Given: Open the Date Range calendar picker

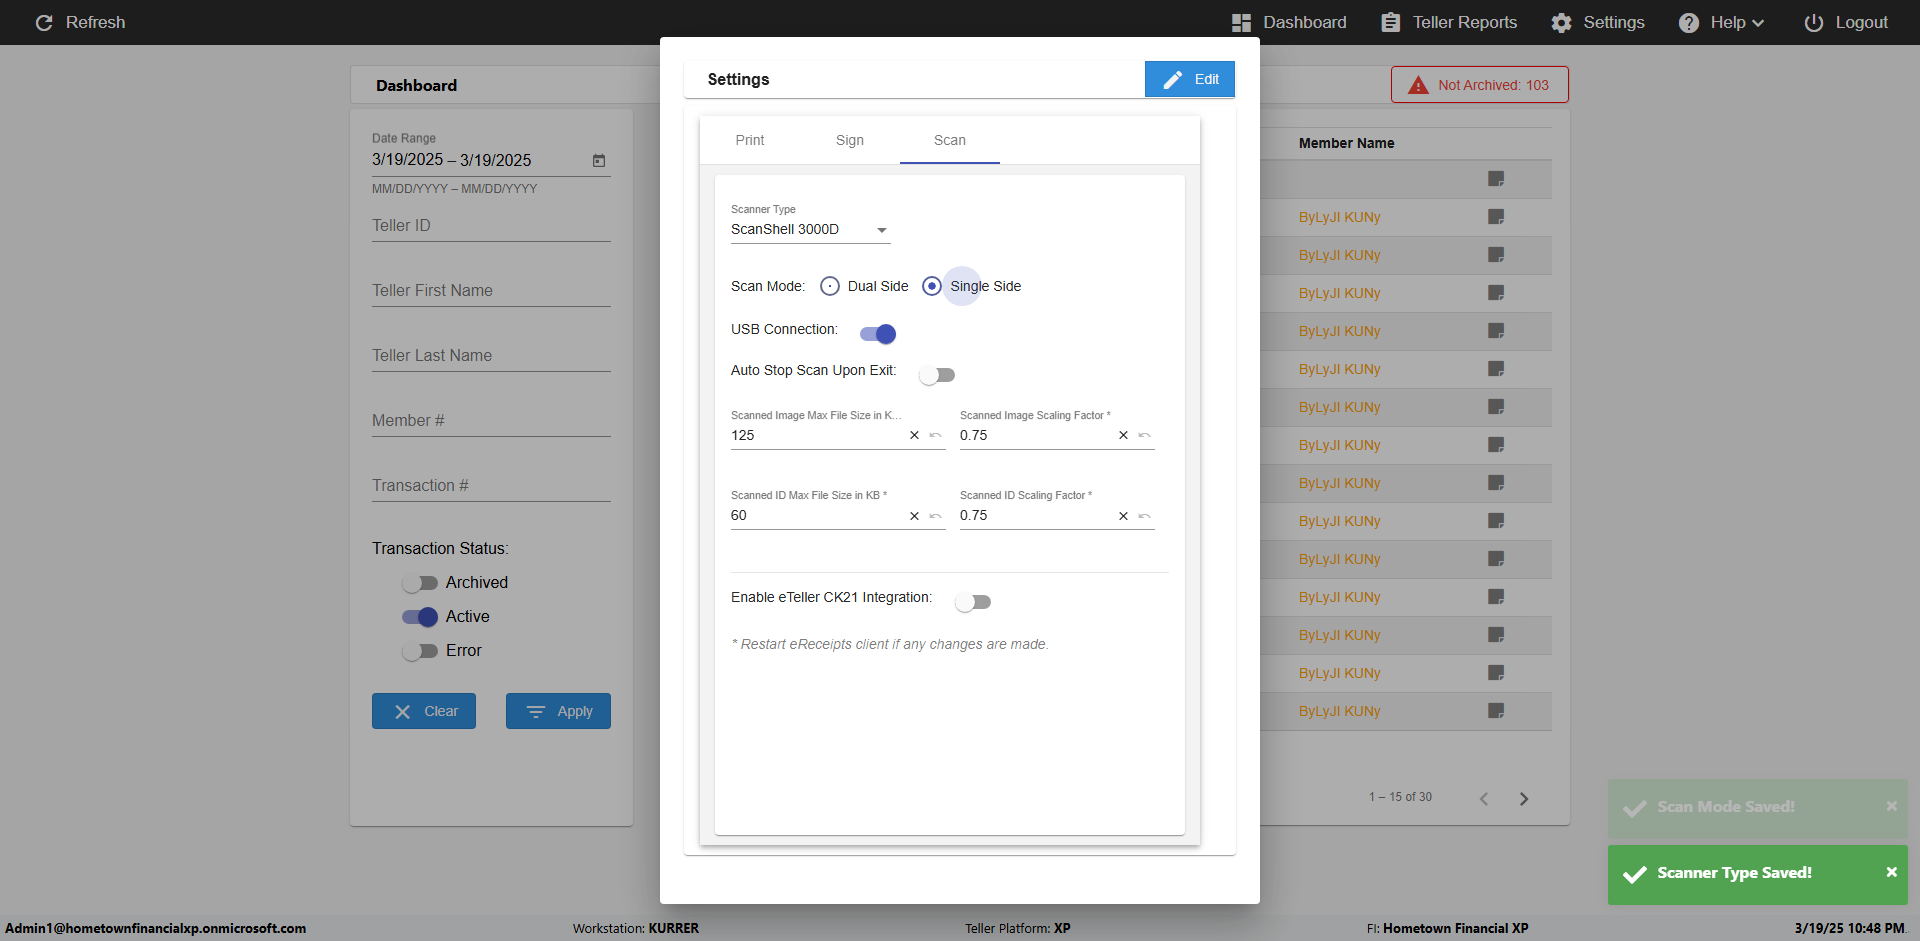Looking at the screenshot, I should pyautogui.click(x=599, y=160).
